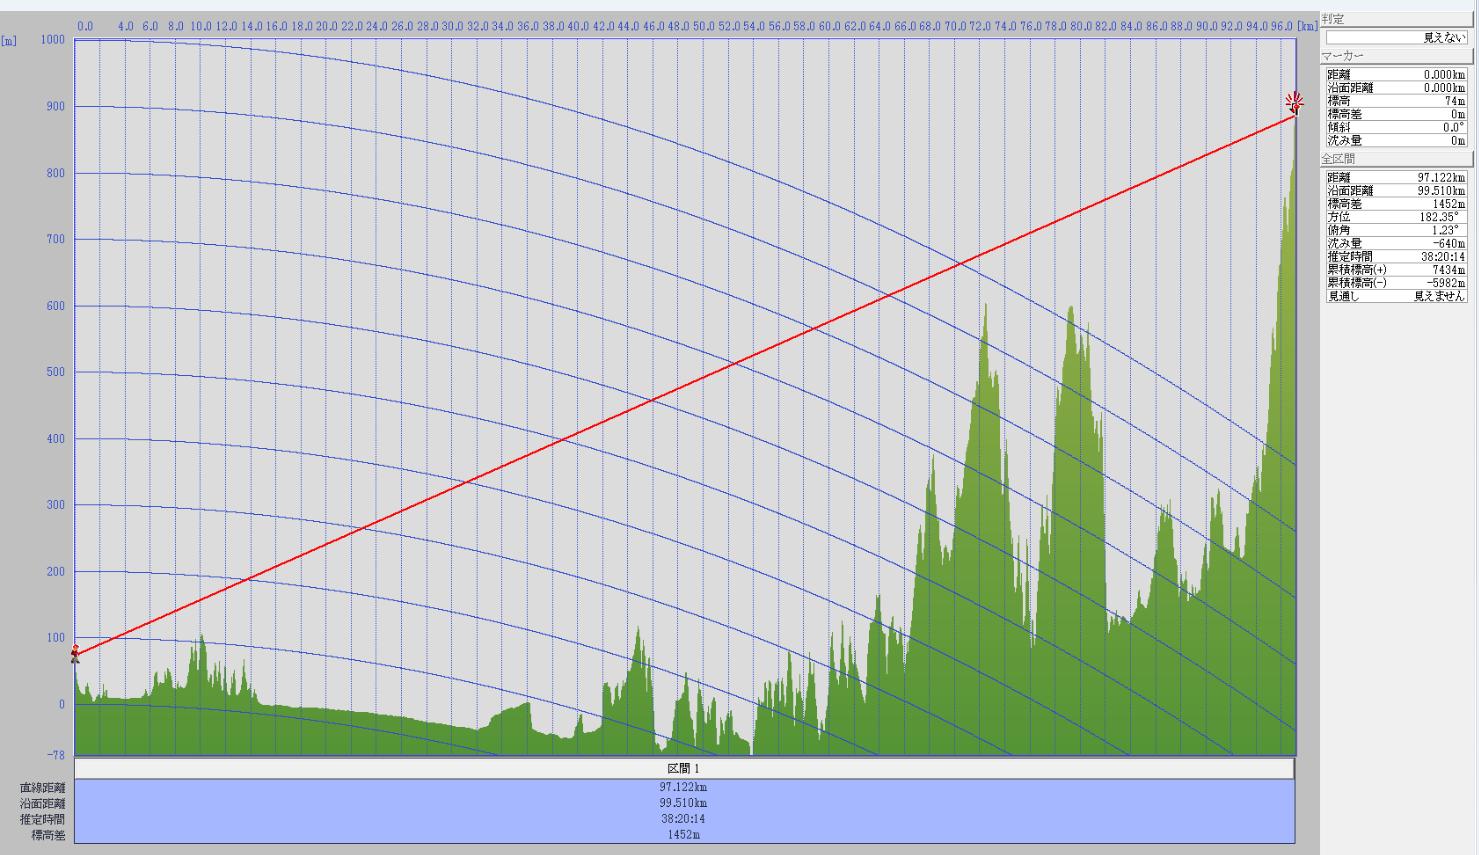Click the 傾斜 0.0° row
The height and width of the screenshot is (855, 1479).
pos(1397,127)
